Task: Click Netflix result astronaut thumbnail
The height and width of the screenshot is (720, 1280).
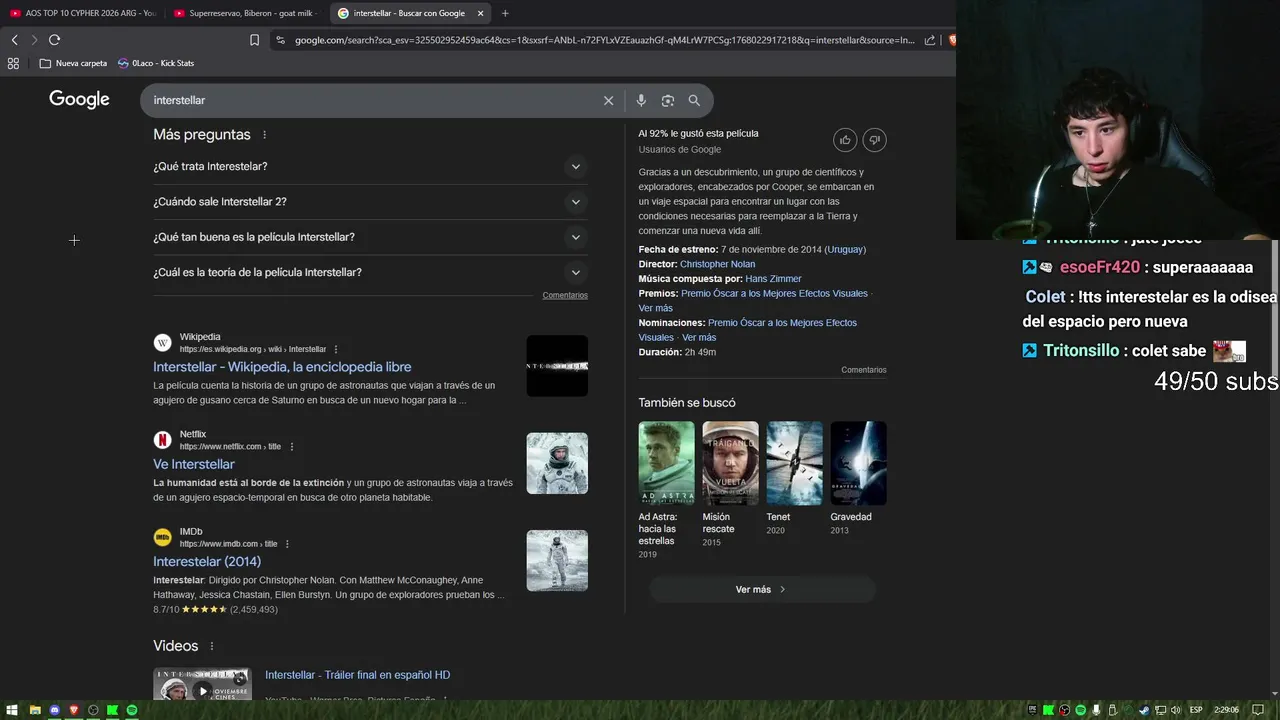Action: pyautogui.click(x=557, y=463)
